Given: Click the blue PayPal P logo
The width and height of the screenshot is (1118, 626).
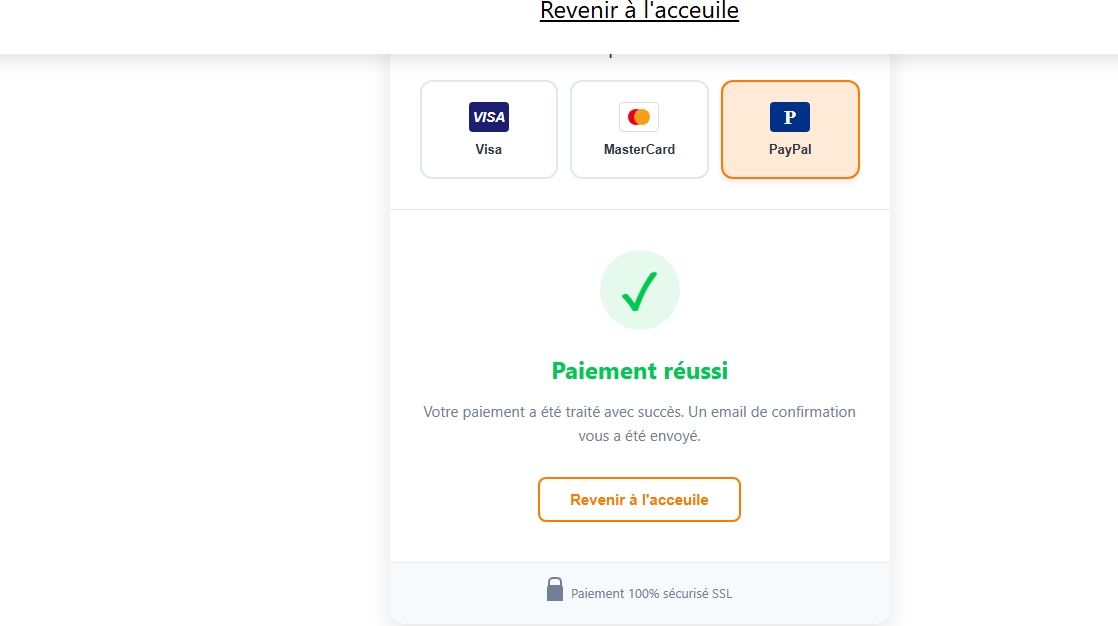Looking at the screenshot, I should (790, 117).
